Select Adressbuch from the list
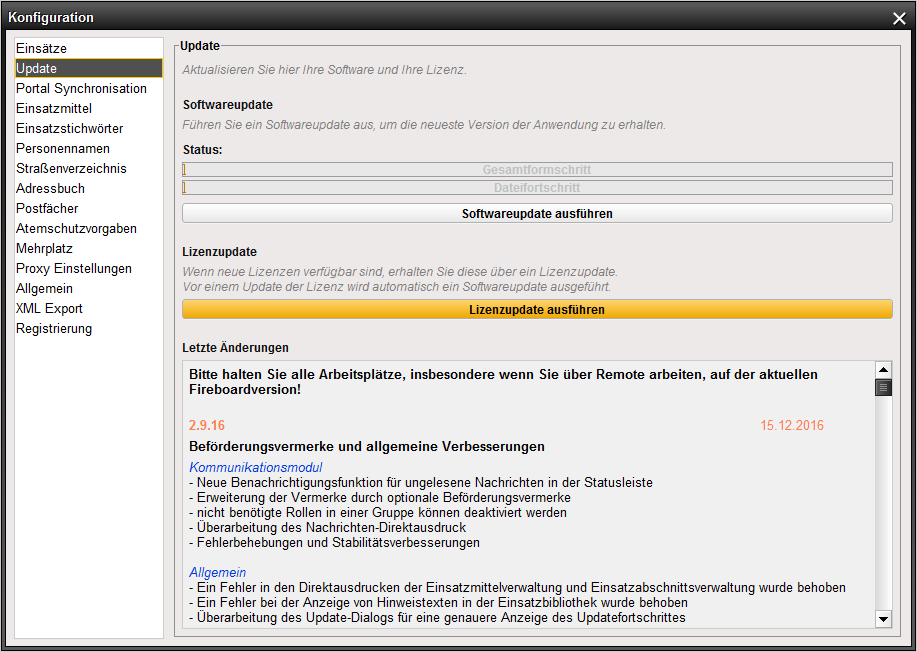 [x=50, y=188]
